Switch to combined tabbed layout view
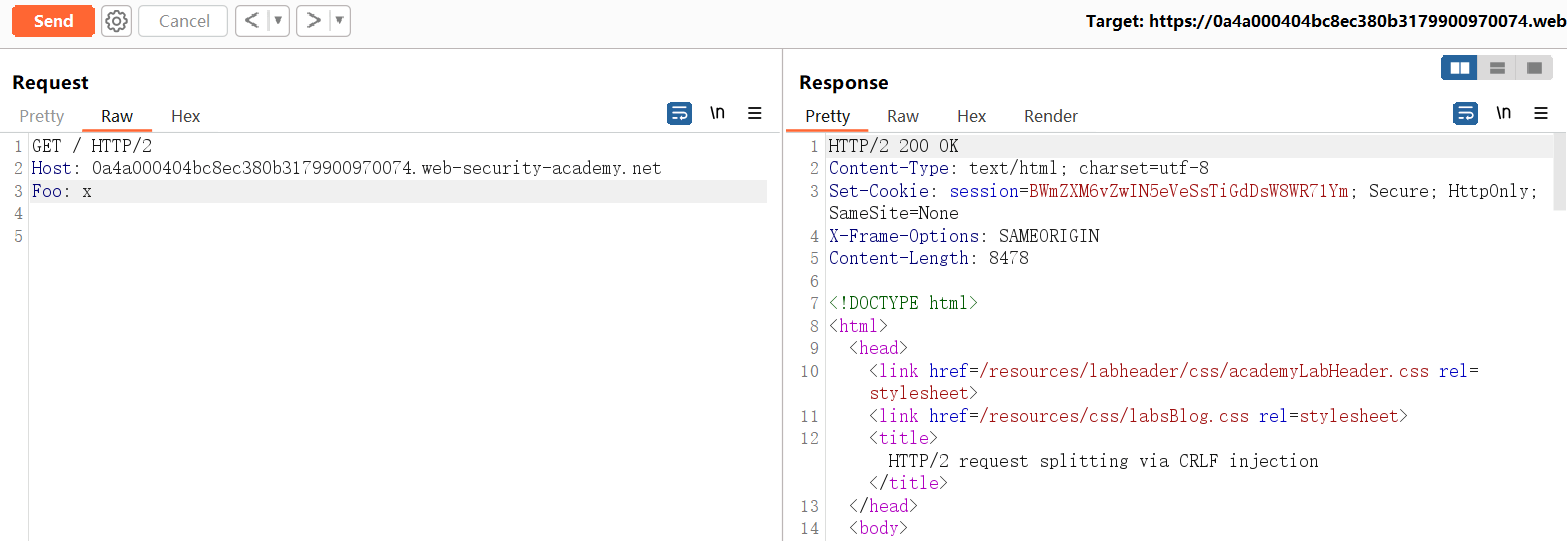The image size is (1567, 541). [1534, 68]
